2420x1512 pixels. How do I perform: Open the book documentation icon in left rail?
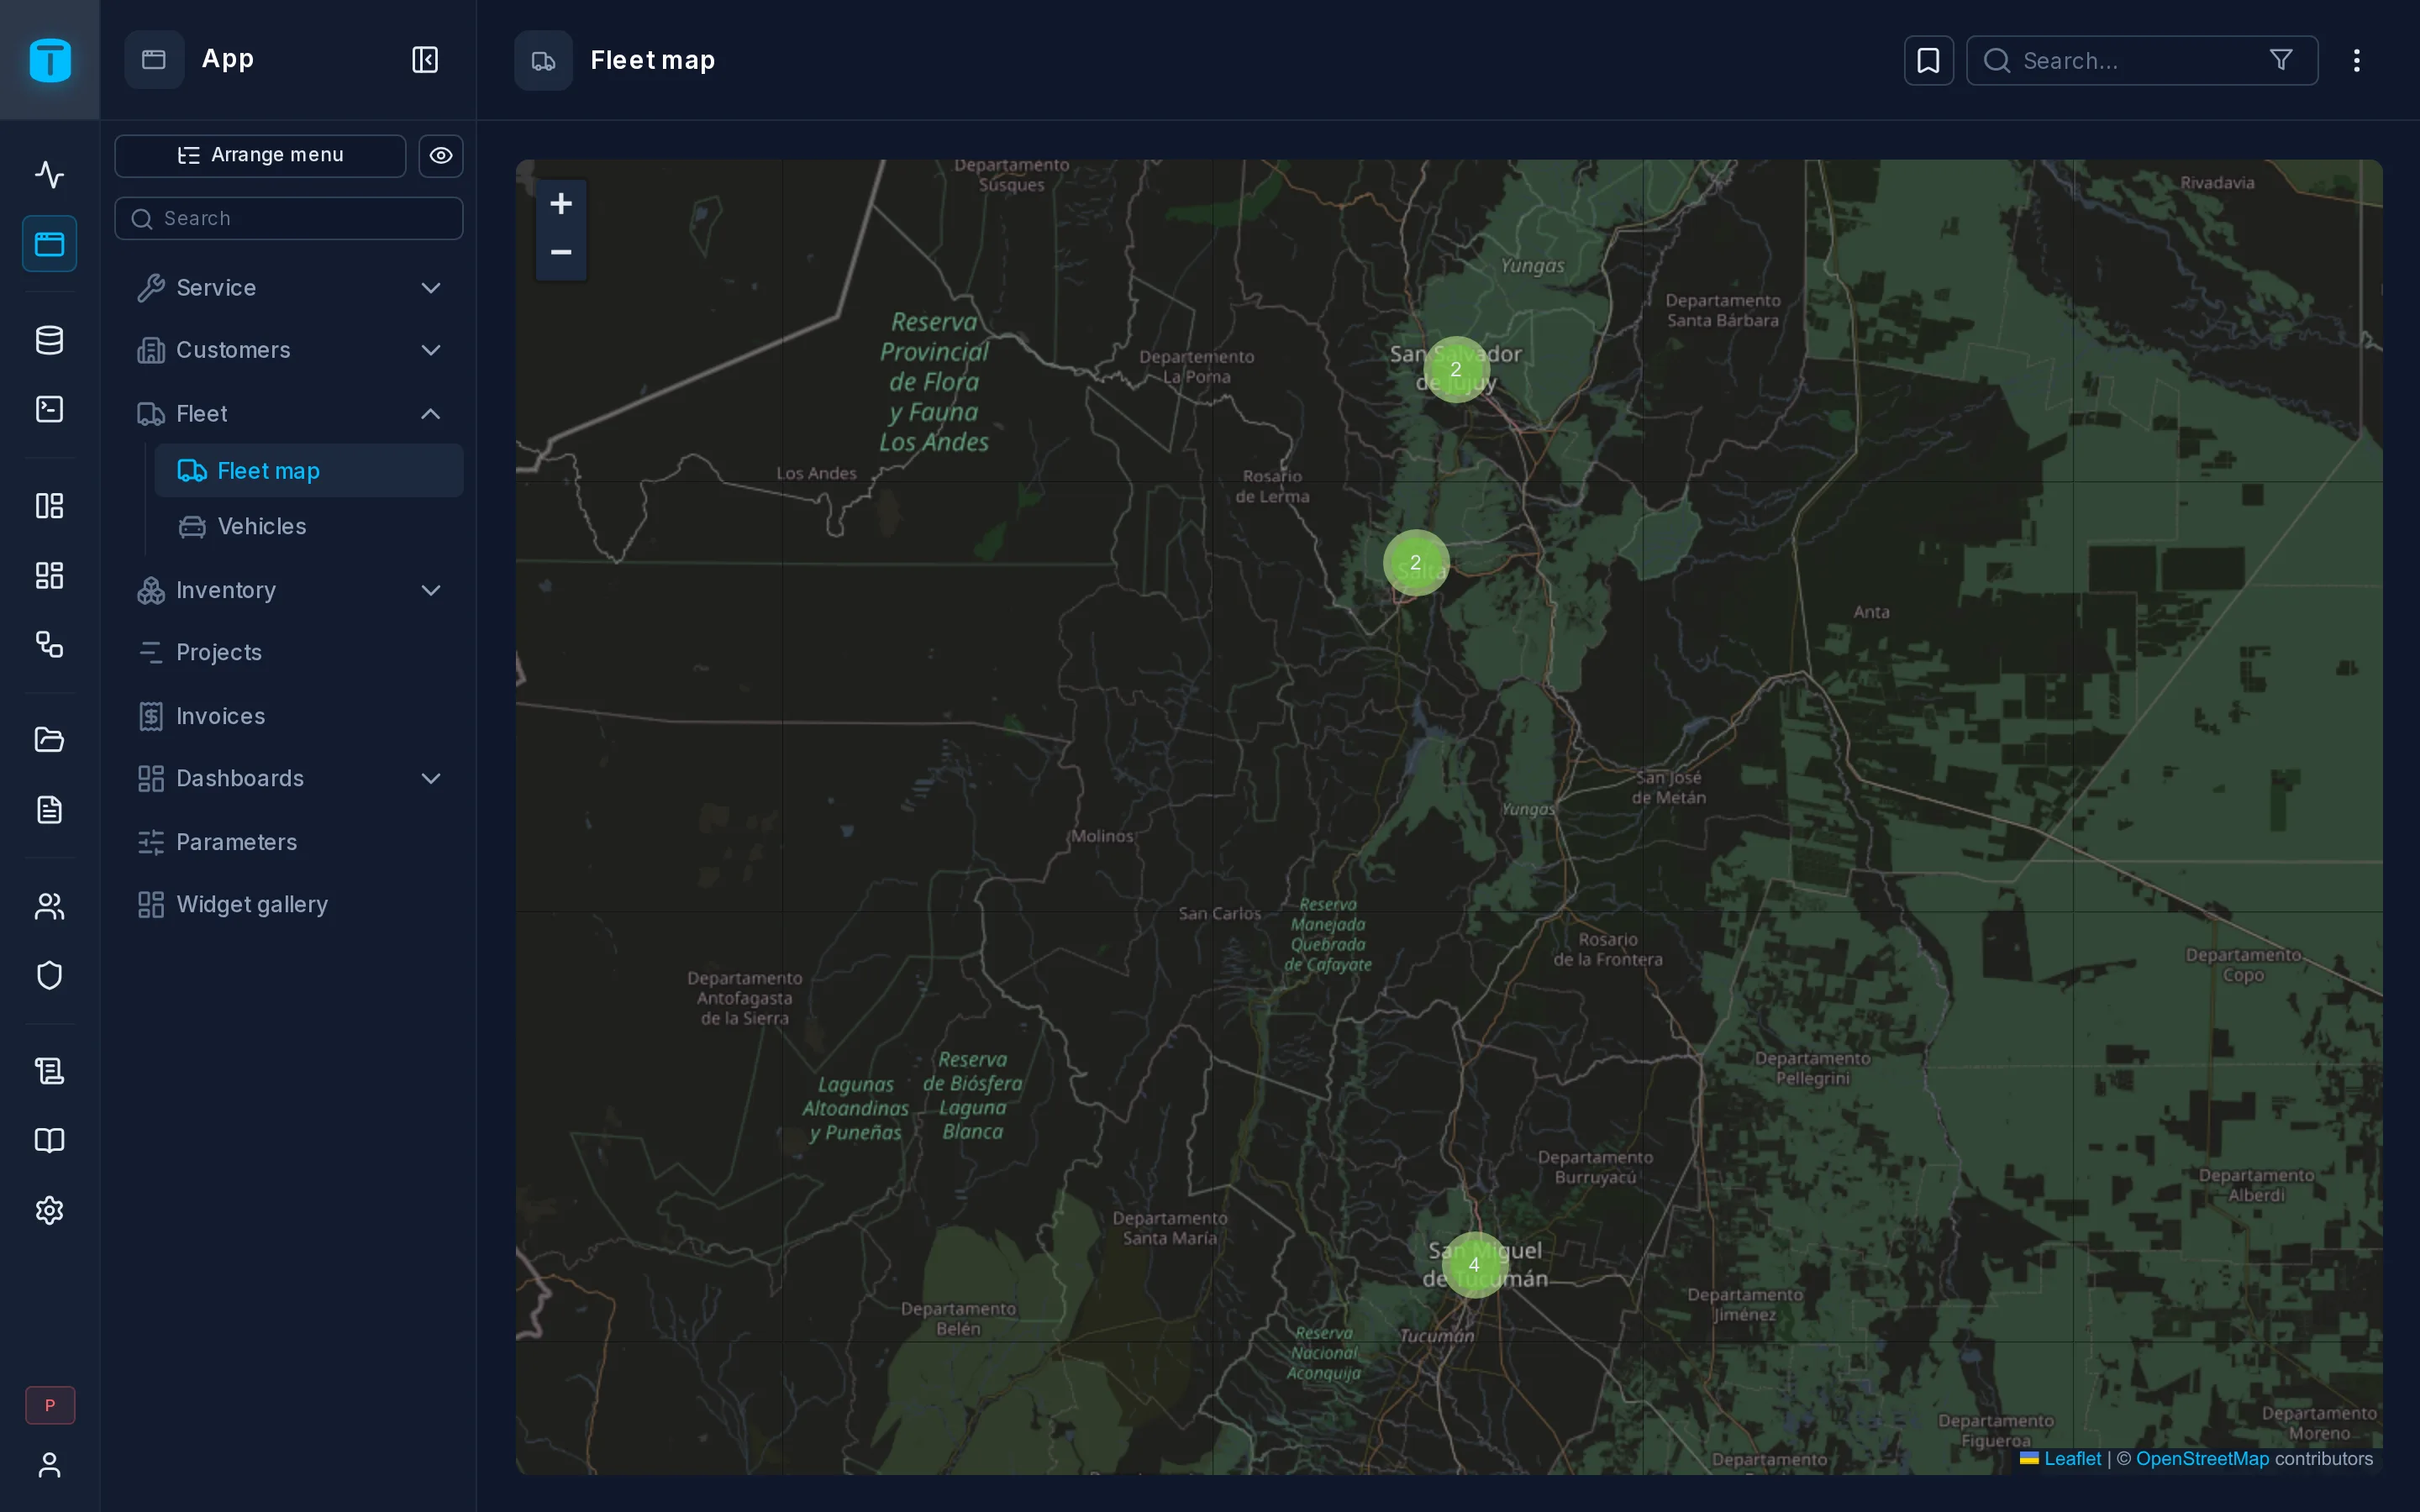49,1141
